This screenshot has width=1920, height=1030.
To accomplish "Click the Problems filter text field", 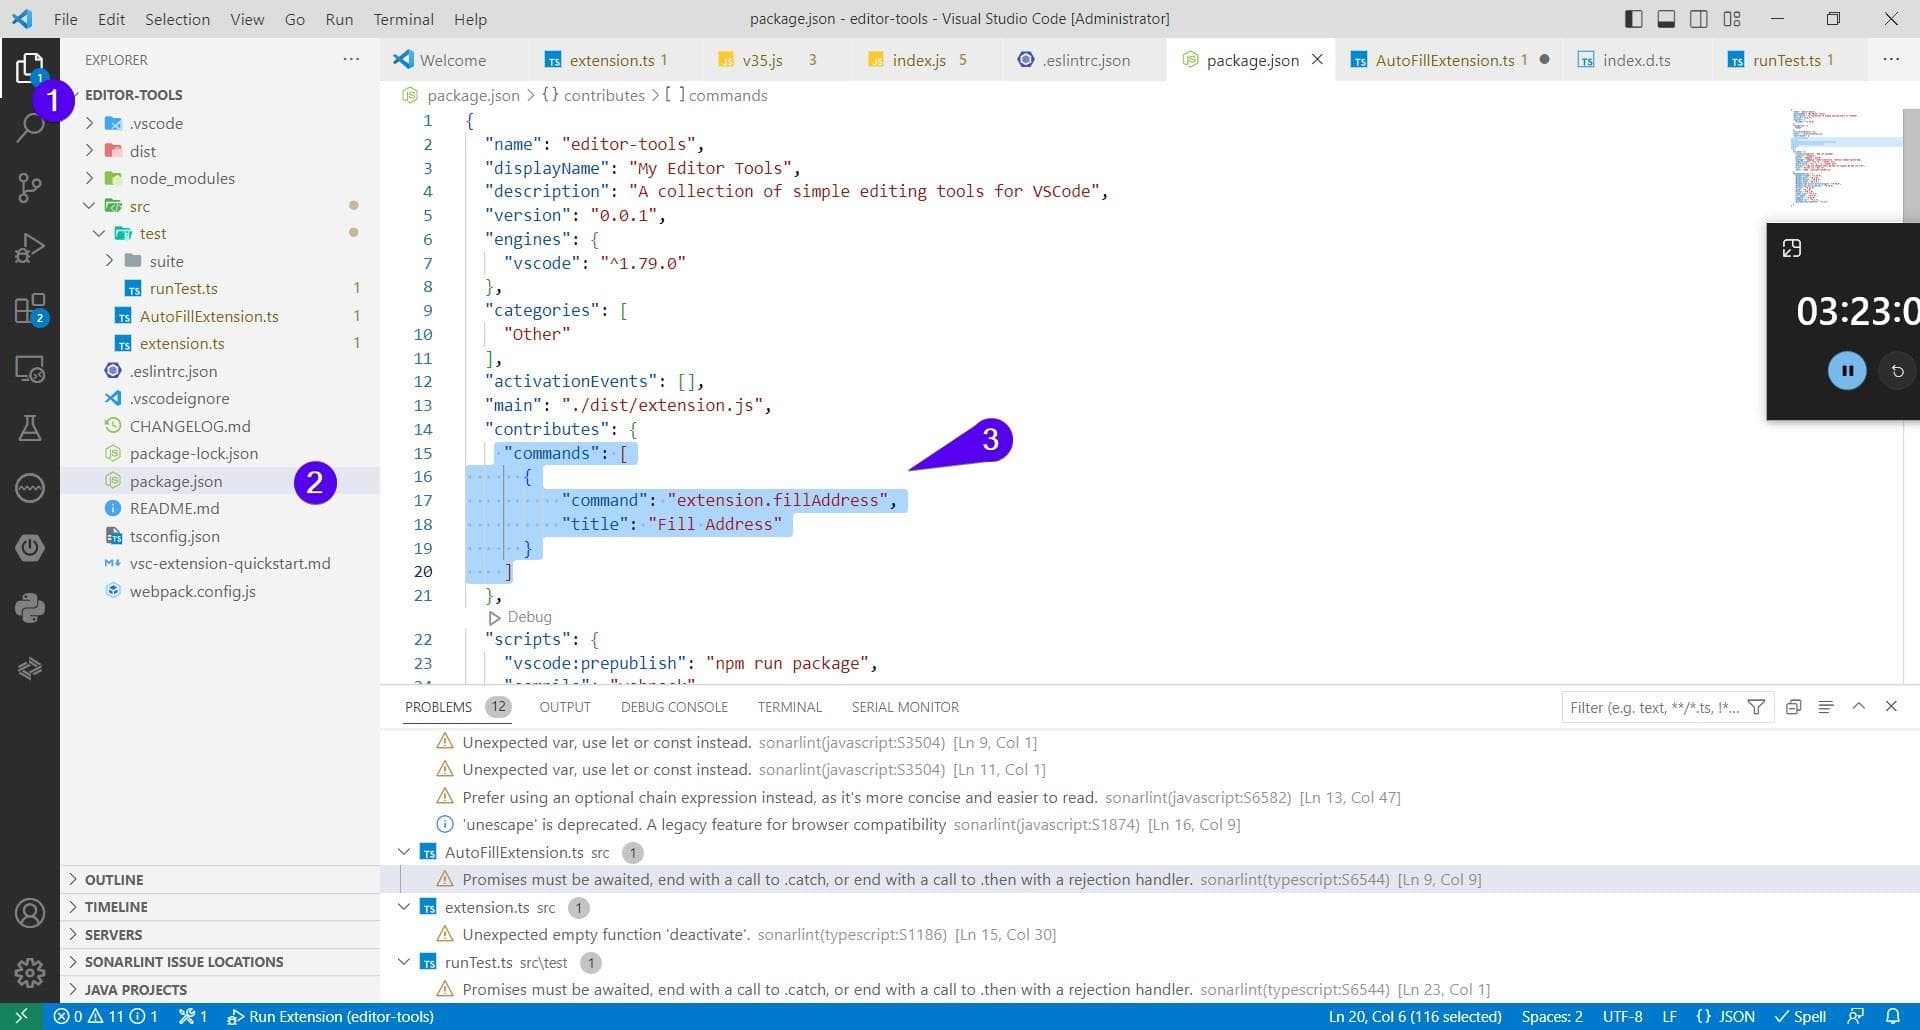I will pyautogui.click(x=1654, y=707).
